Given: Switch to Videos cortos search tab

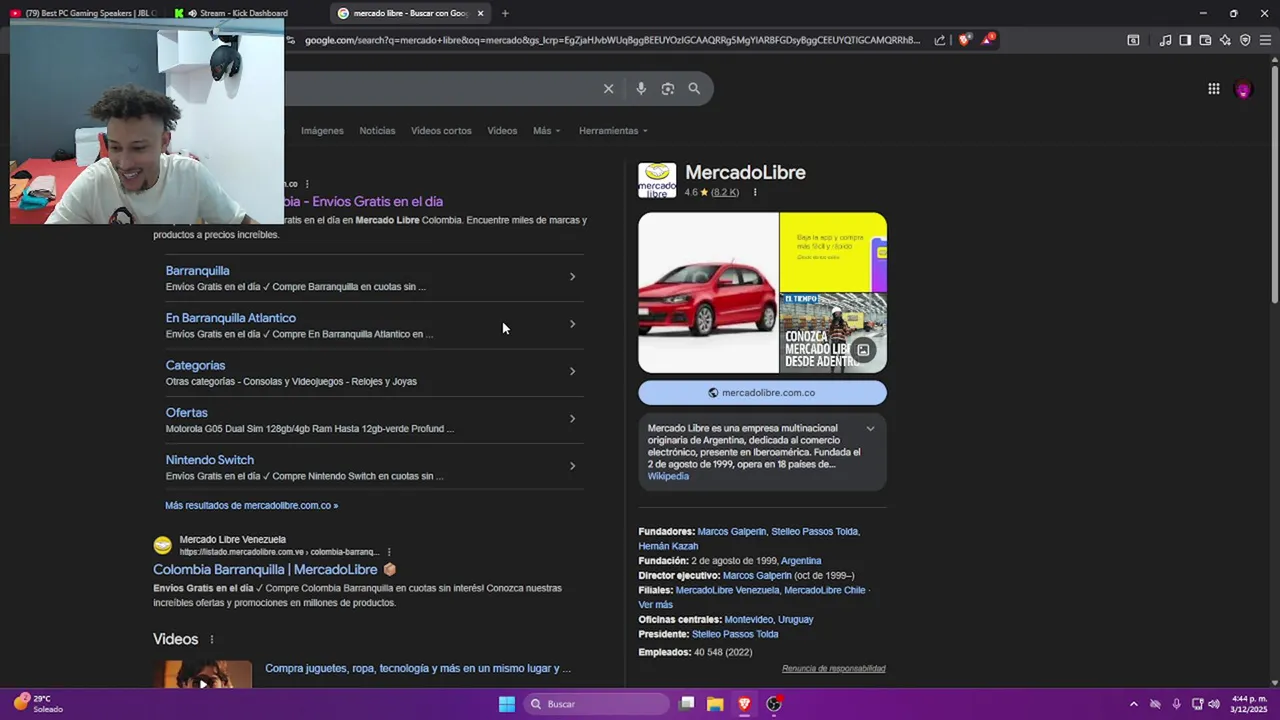Looking at the screenshot, I should [441, 131].
